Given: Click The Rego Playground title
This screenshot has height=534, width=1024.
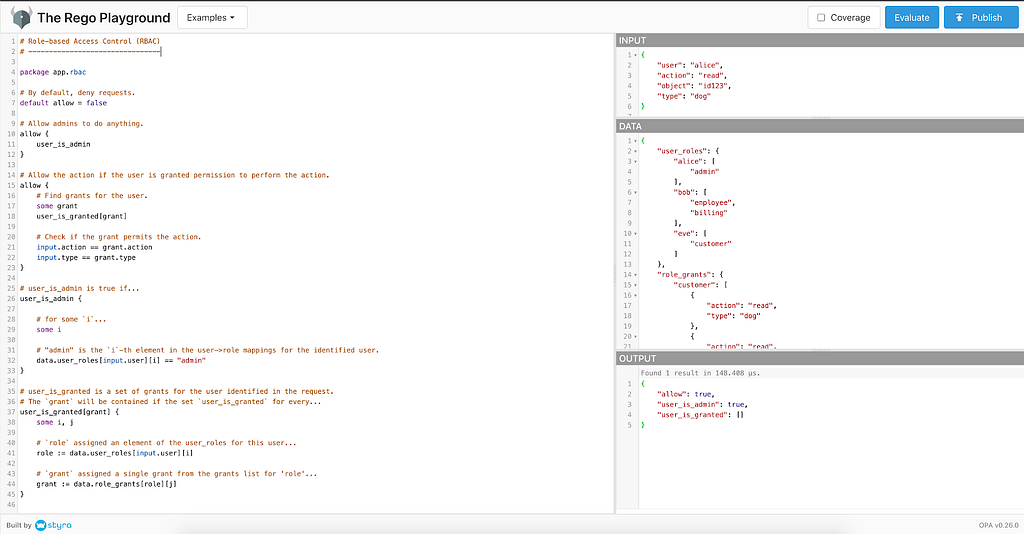Looking at the screenshot, I should point(104,18).
